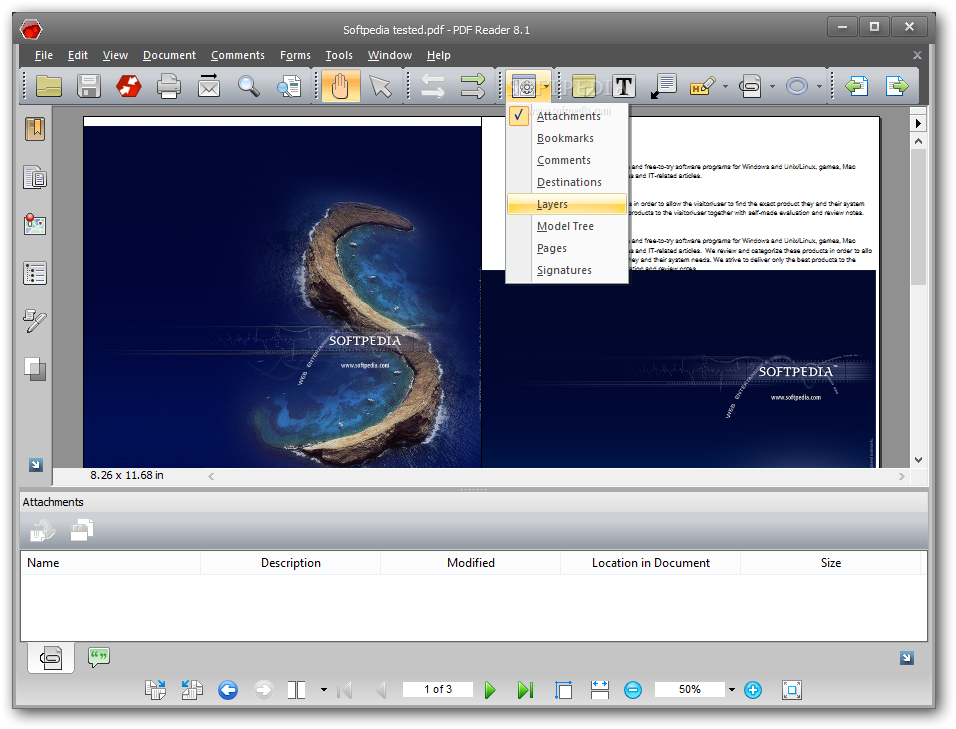The image size is (956, 729).
Task: Click fit width icon in bottom bar
Action: 600,690
